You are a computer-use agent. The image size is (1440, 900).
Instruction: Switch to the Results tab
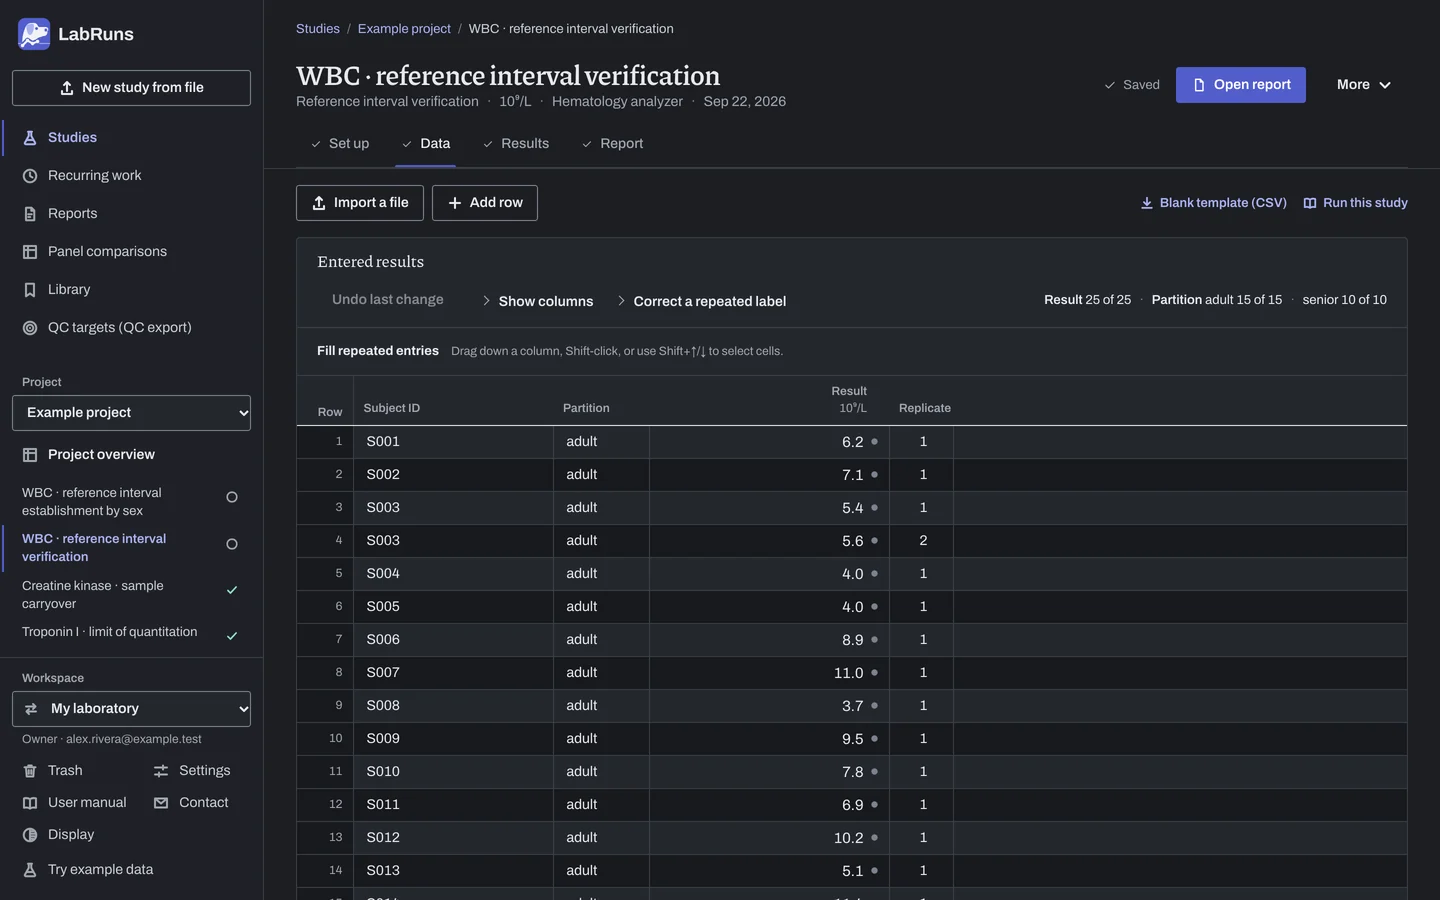[516, 144]
